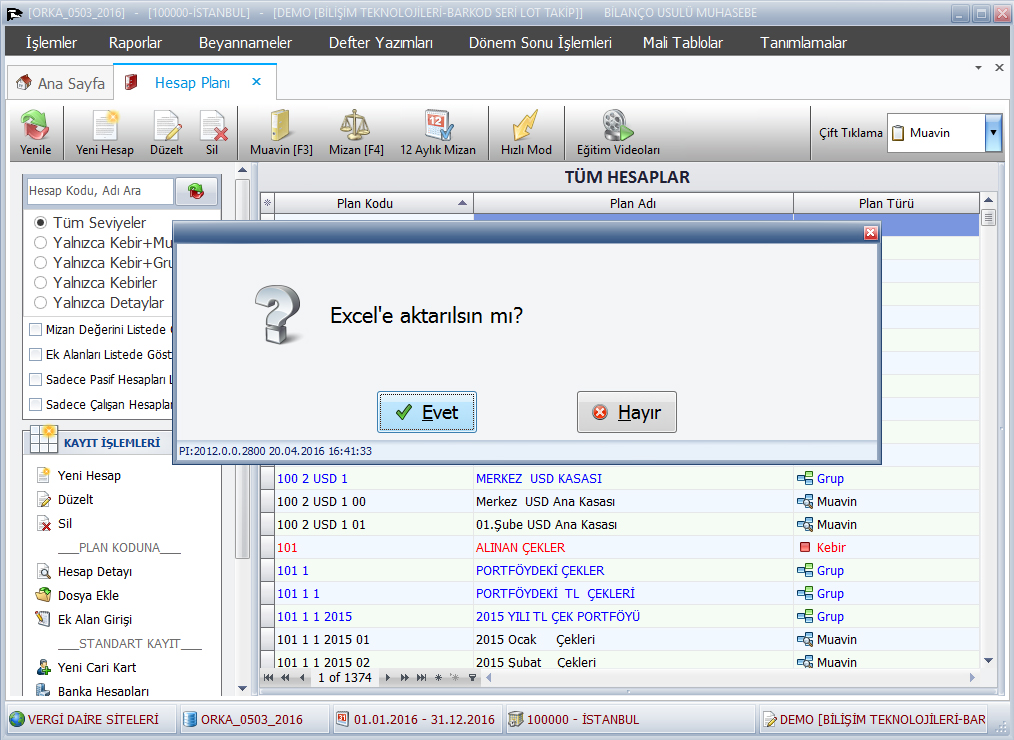Click the grid asterisk selector header
Image resolution: width=1014 pixels, height=740 pixels.
coord(267,203)
